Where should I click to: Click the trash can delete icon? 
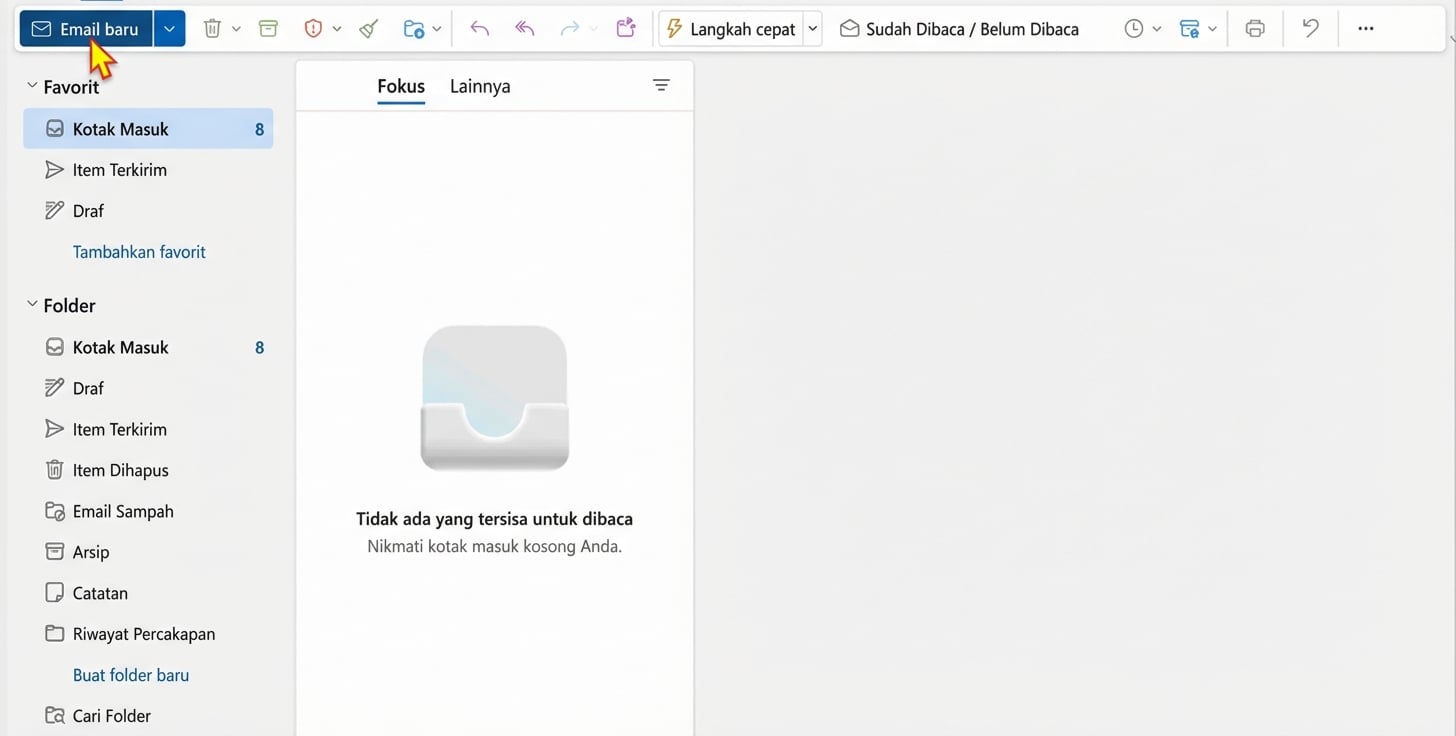tap(212, 29)
